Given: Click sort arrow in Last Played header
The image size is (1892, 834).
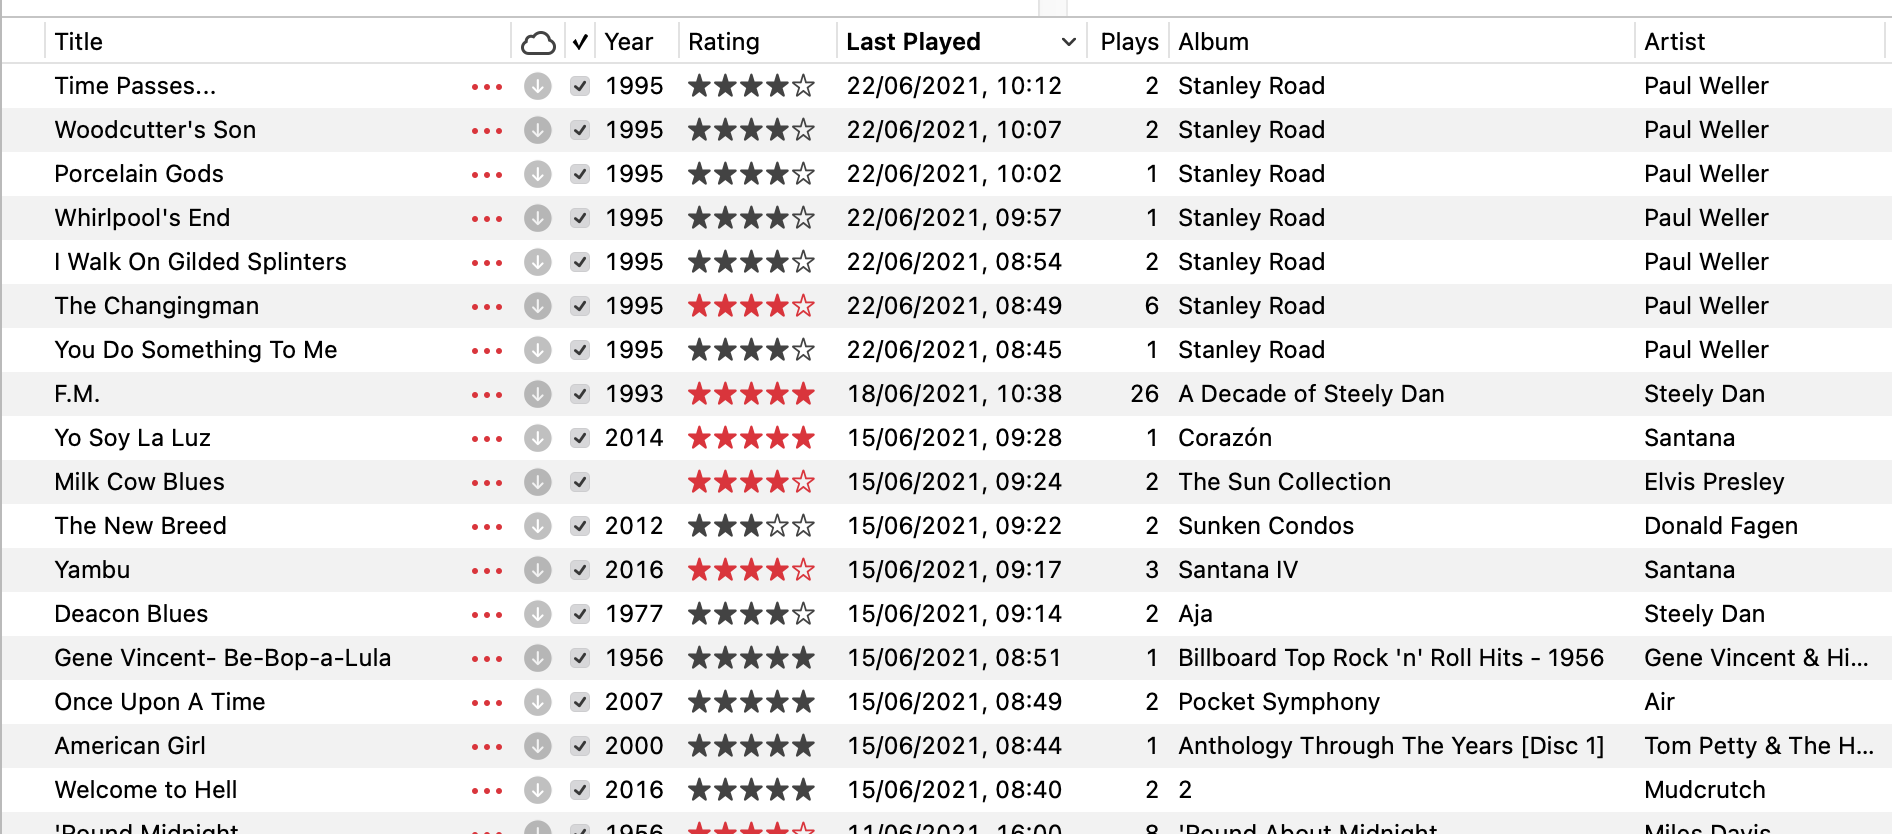Looking at the screenshot, I should 1068,42.
